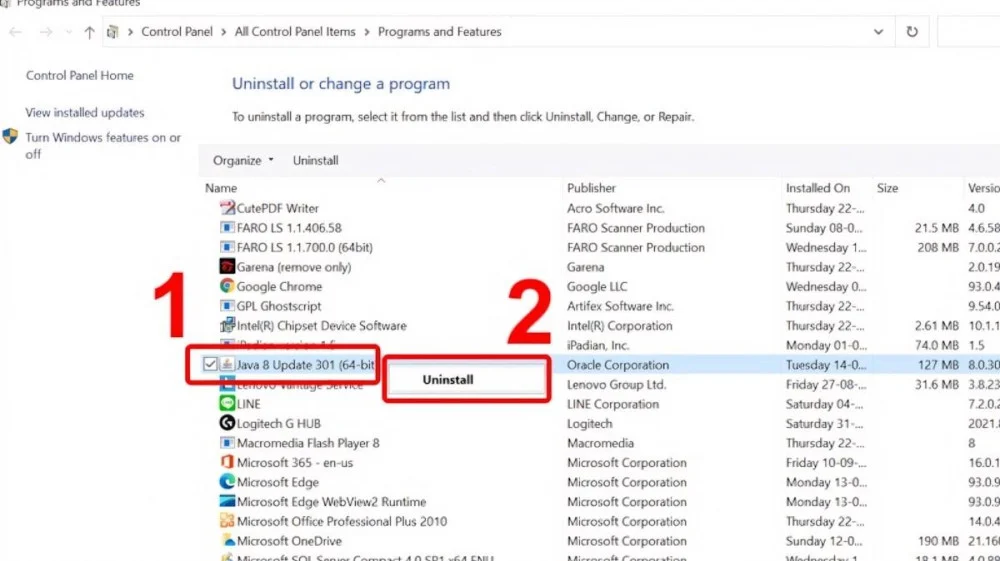Click the LINE app icon
The width and height of the screenshot is (1000, 561).
coord(227,404)
